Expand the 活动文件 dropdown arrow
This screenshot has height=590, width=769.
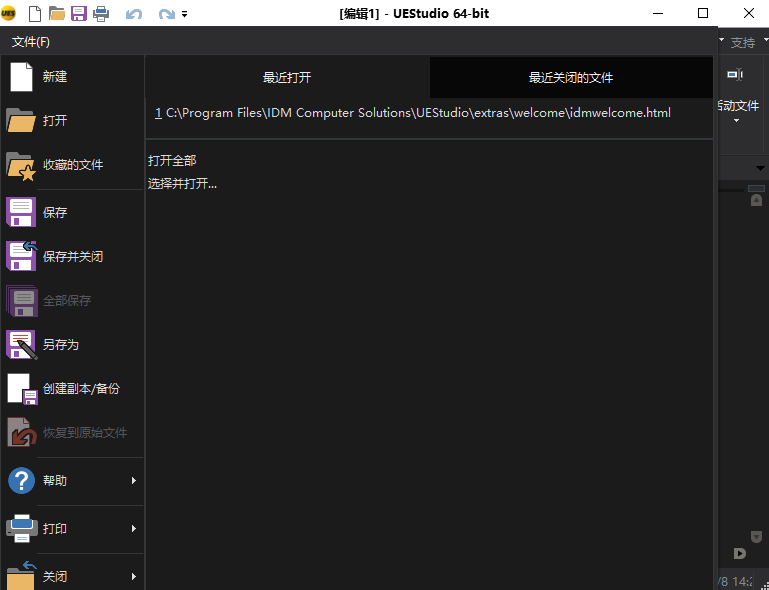736,121
